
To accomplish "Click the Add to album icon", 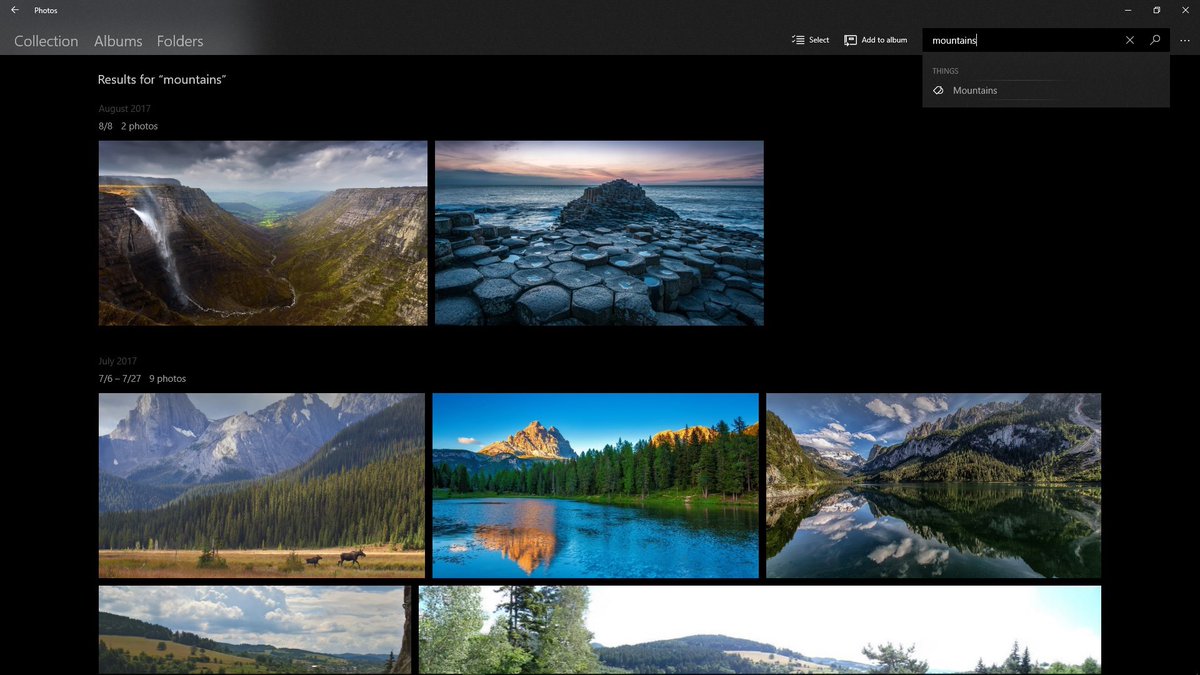I will 851,40.
